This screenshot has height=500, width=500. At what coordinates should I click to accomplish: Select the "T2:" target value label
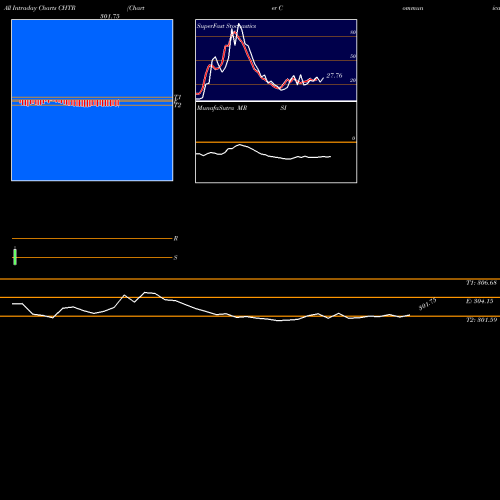(x=481, y=320)
